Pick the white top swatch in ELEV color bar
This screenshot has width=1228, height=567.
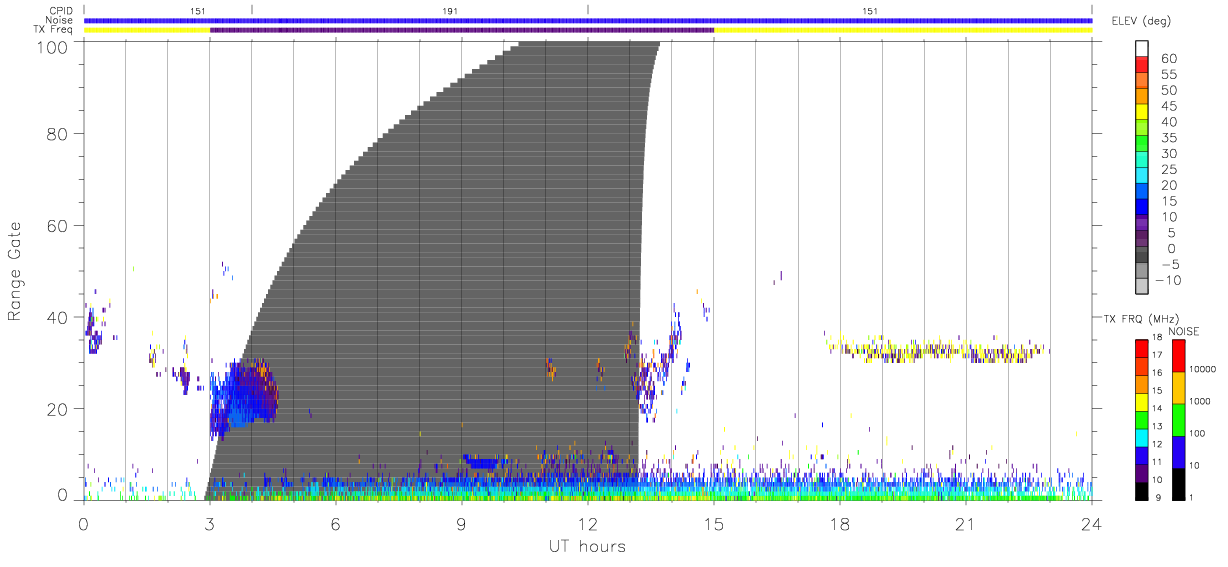pos(1141,49)
